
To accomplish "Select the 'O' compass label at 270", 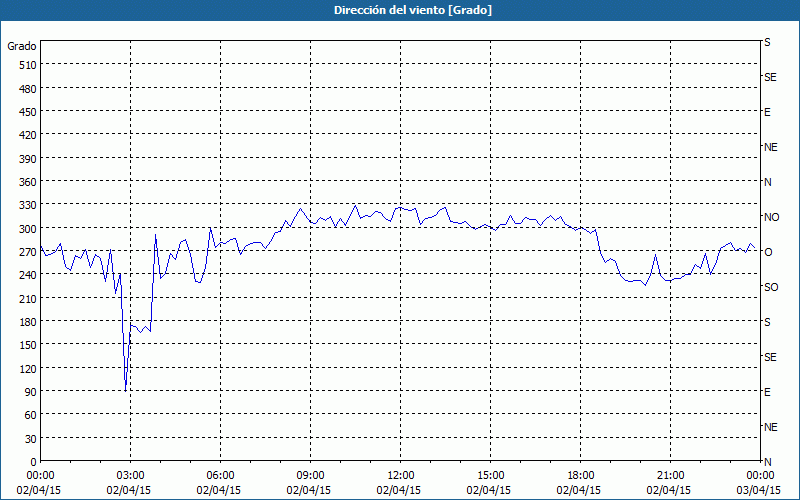I will pyautogui.click(x=768, y=252).
